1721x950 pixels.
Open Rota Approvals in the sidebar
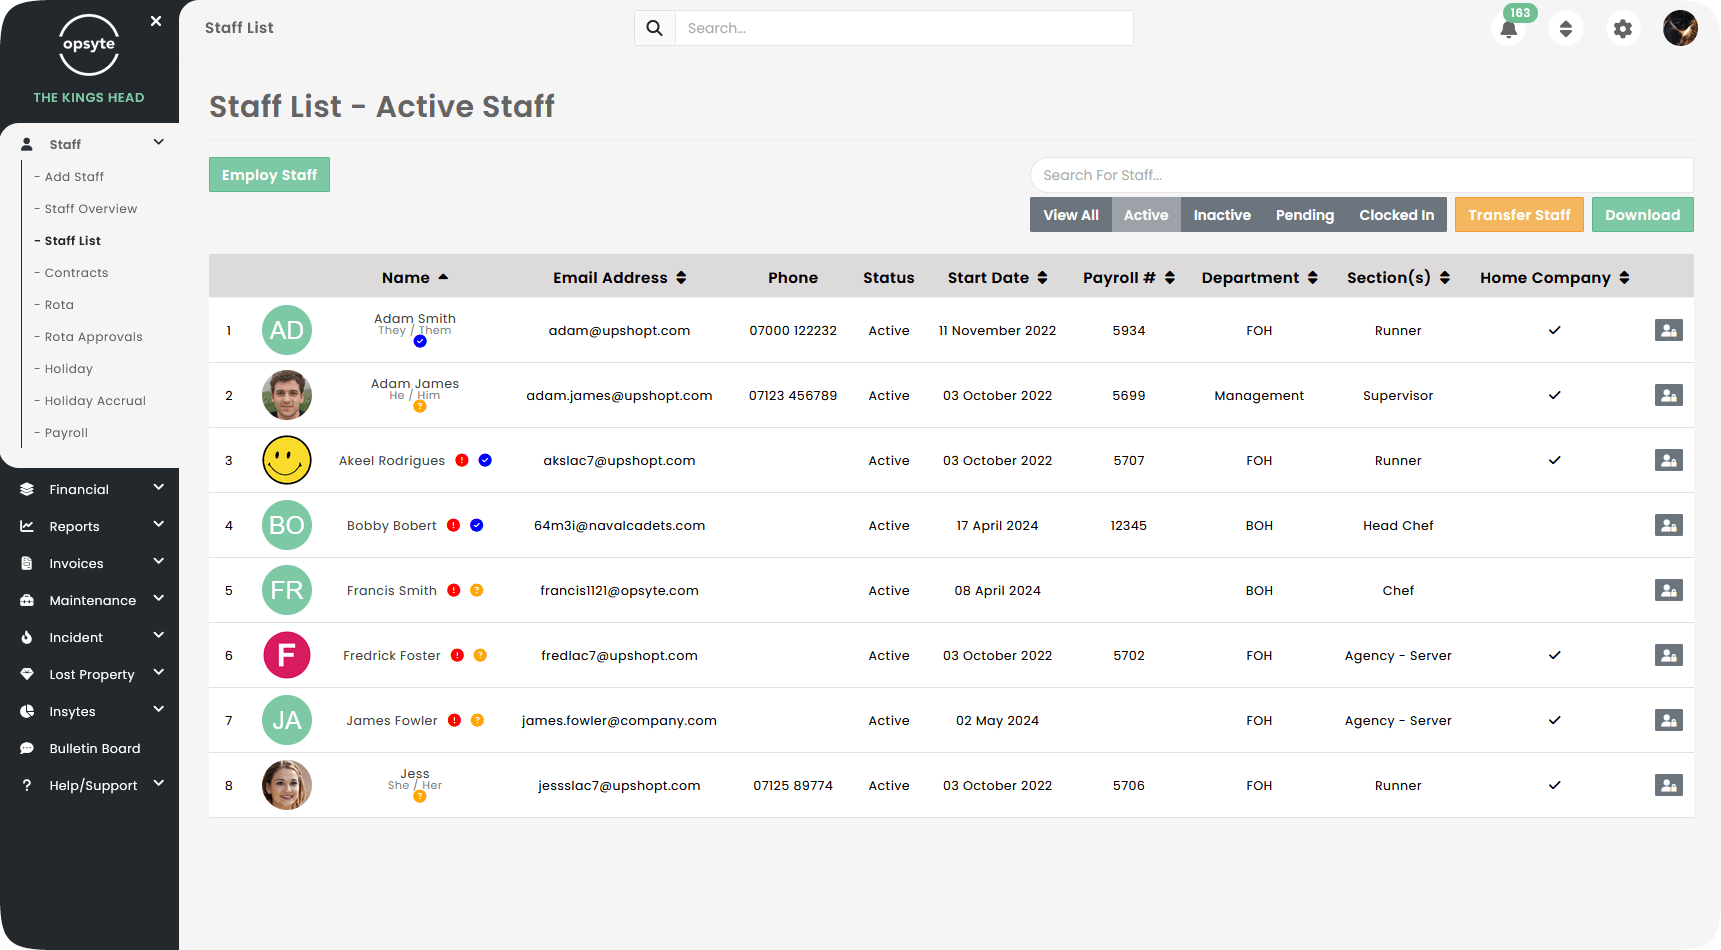coord(93,337)
